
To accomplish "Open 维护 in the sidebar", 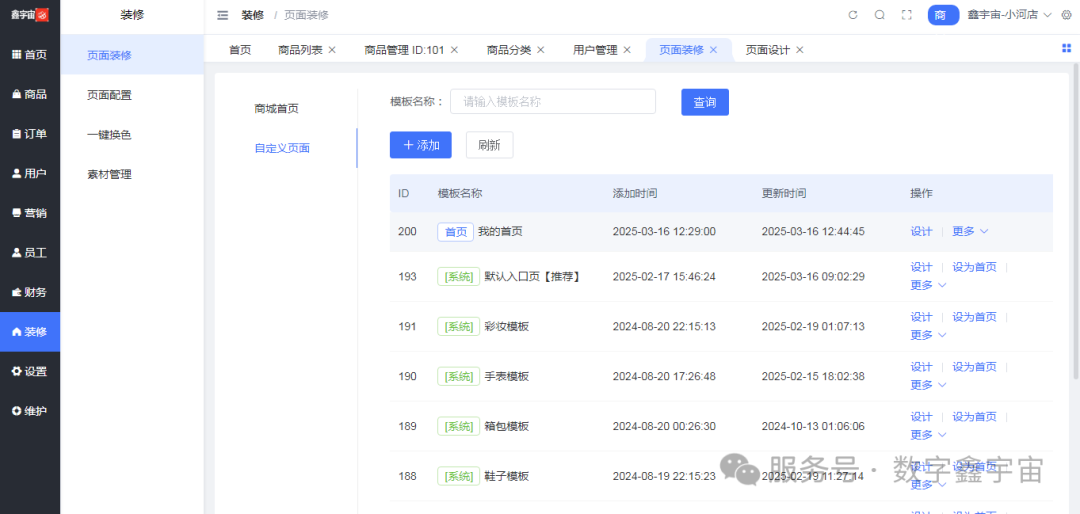I will point(30,411).
